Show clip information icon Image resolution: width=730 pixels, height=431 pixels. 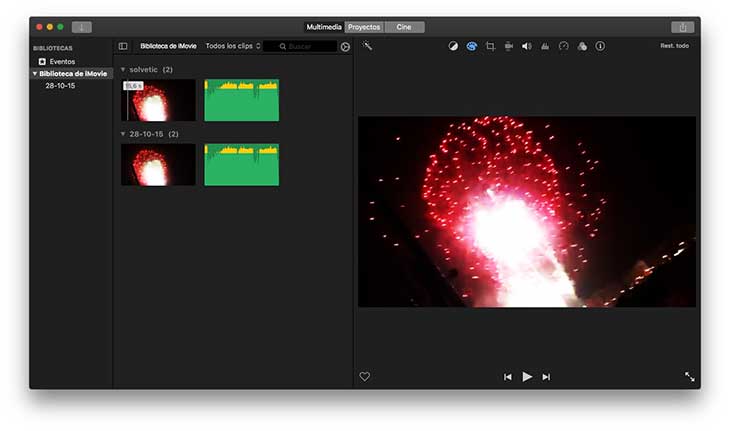600,46
